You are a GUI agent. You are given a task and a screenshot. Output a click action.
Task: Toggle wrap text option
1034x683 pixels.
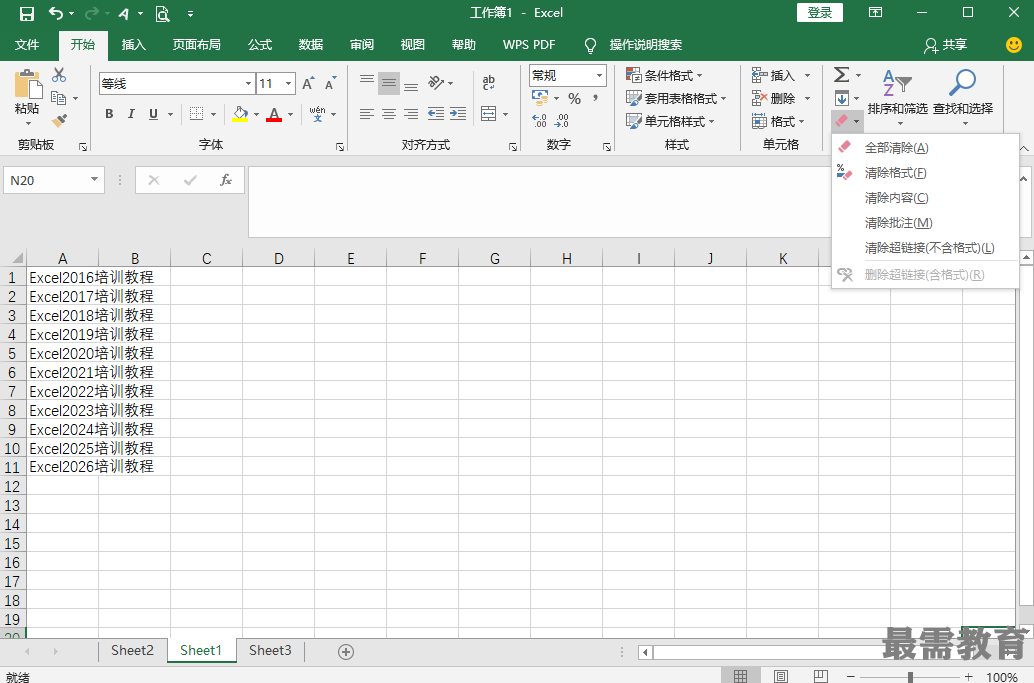(x=489, y=82)
